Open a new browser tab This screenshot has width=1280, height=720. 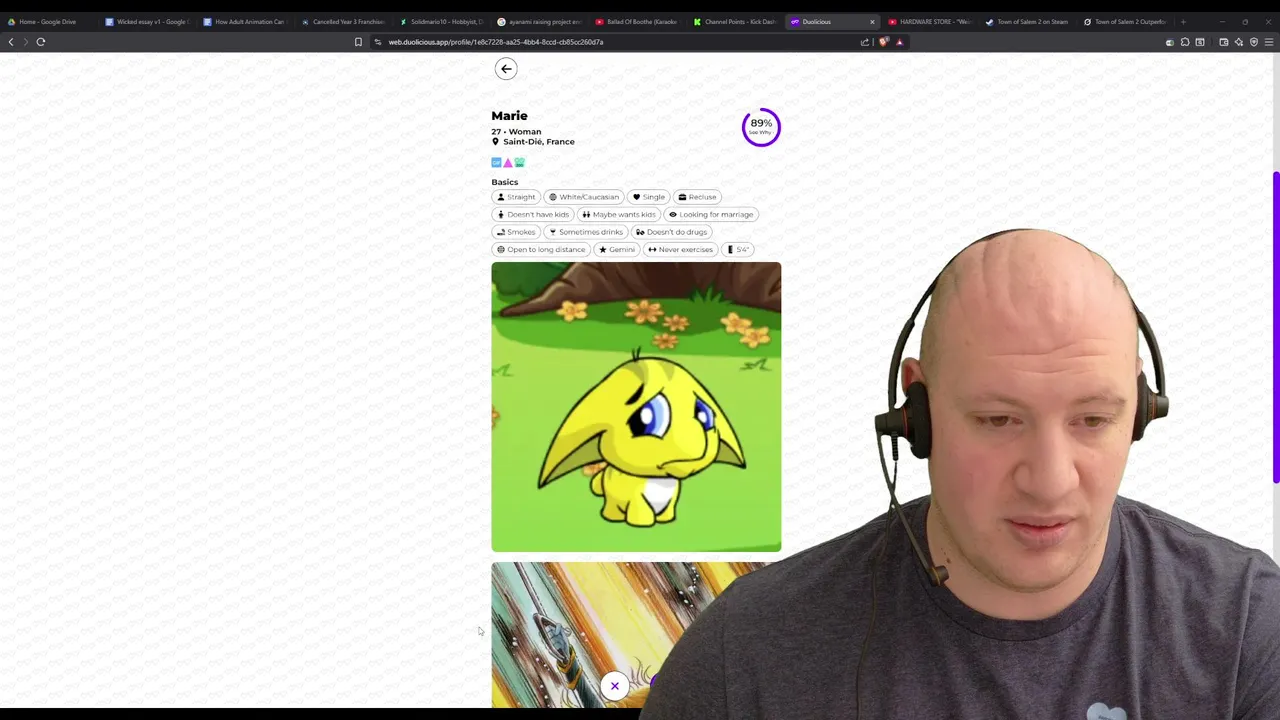tap(1183, 21)
